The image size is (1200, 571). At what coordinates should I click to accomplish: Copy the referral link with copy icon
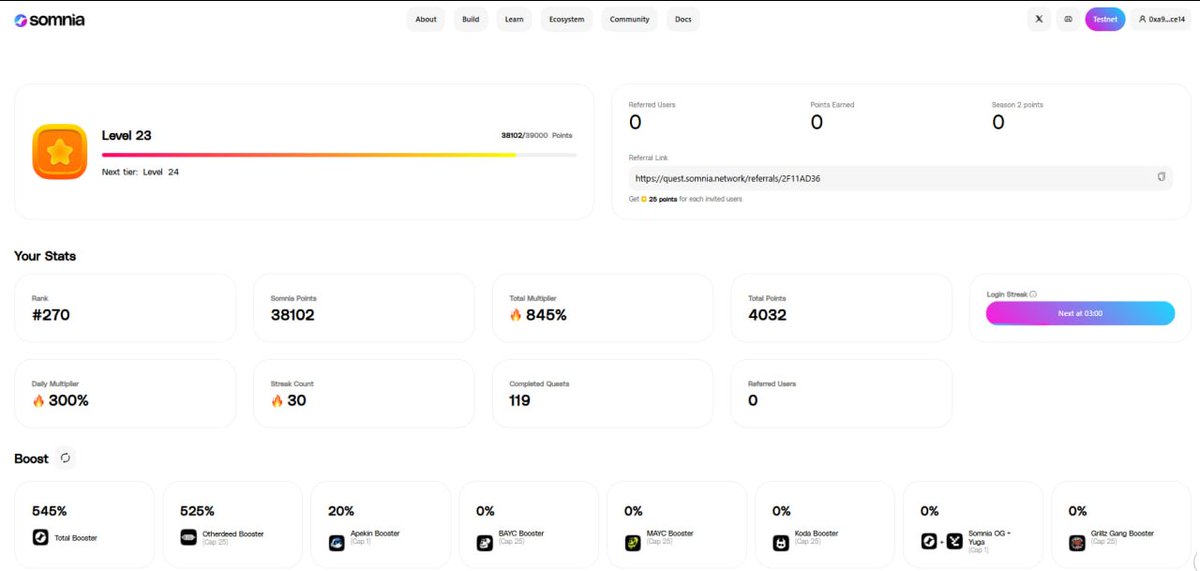(x=1161, y=177)
